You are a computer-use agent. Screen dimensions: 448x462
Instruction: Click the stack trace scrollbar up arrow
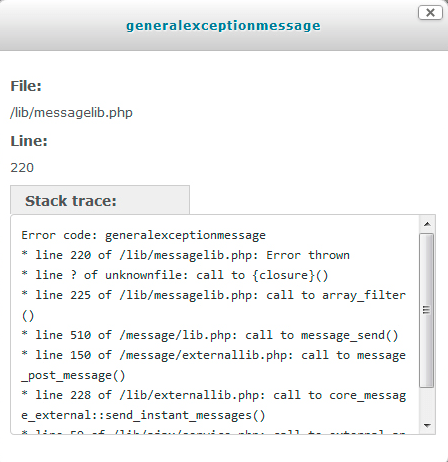[427, 224]
